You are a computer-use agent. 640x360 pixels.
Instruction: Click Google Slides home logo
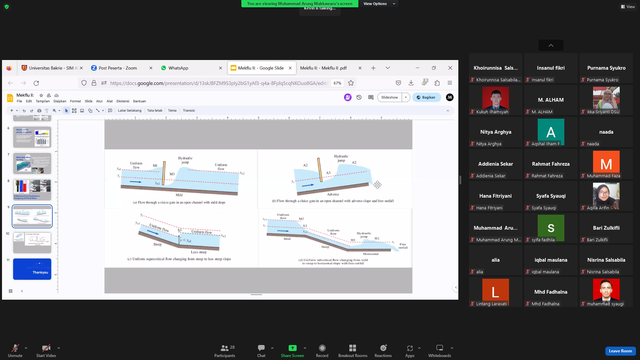[10, 98]
